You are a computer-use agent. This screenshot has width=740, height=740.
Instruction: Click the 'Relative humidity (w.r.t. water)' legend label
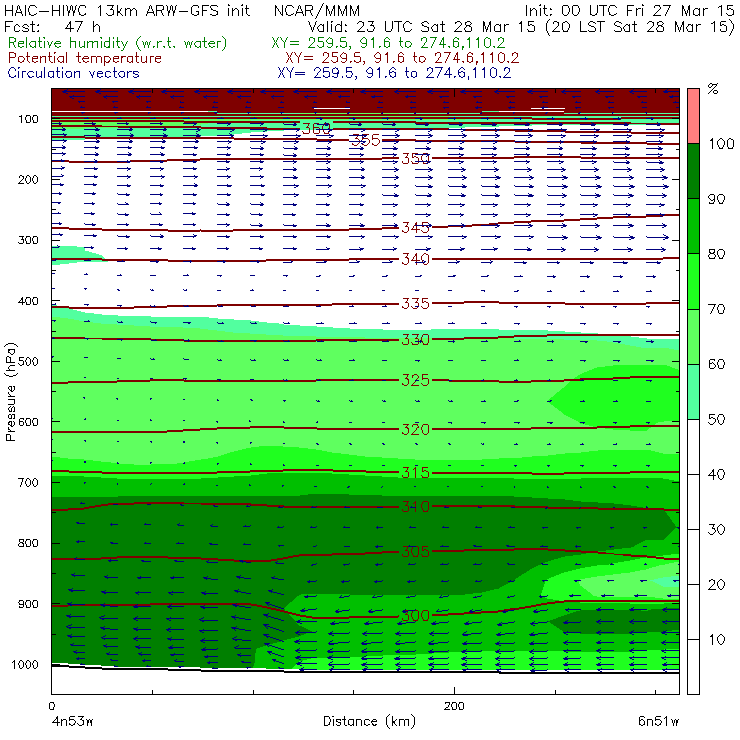118,43
